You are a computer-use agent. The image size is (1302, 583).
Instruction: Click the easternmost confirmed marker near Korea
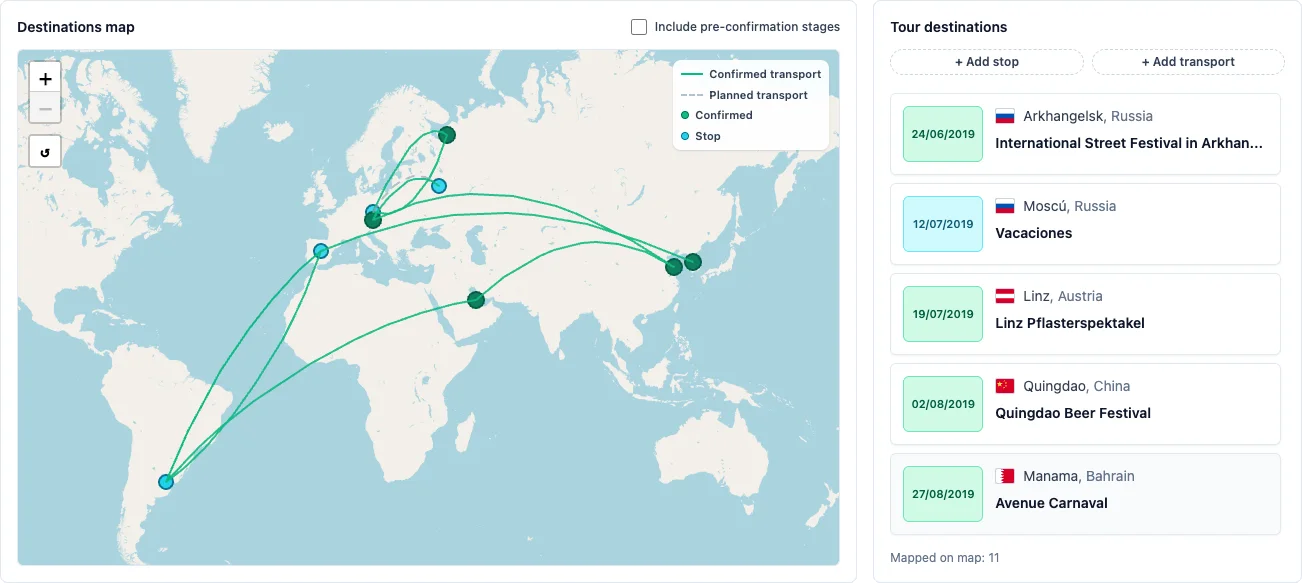pyautogui.click(x=692, y=262)
